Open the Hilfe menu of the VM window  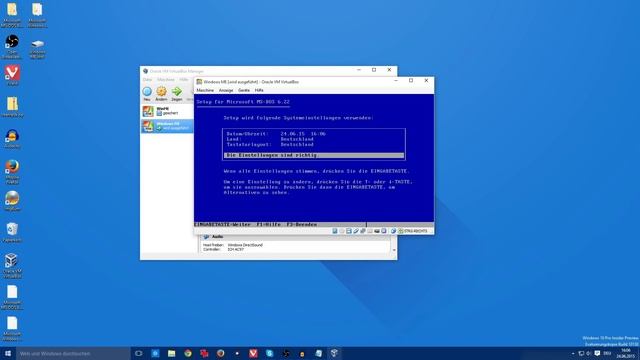259,90
